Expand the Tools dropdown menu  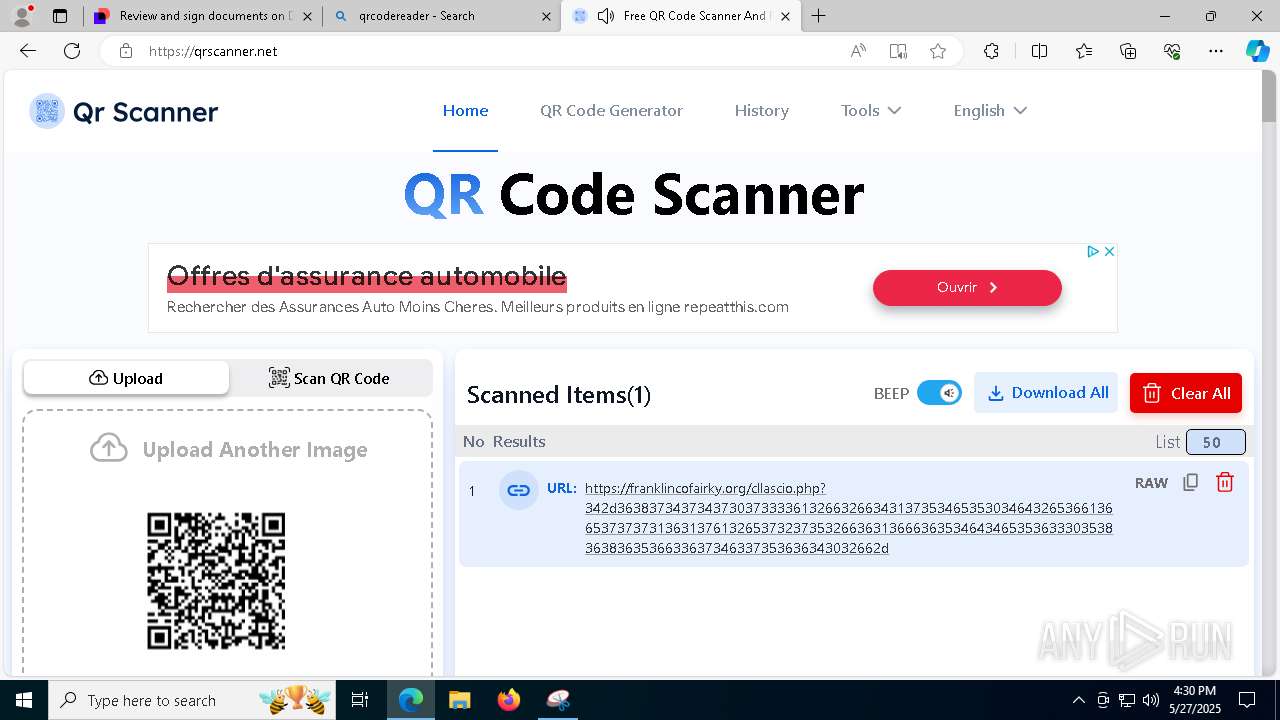(871, 111)
